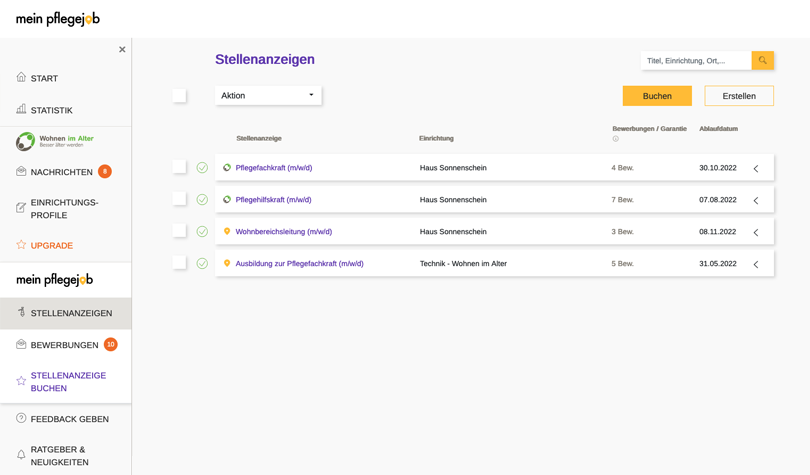The image size is (810, 475).
Task: Click the refresh icon beside Pflegehilfskraft
Action: (227, 200)
